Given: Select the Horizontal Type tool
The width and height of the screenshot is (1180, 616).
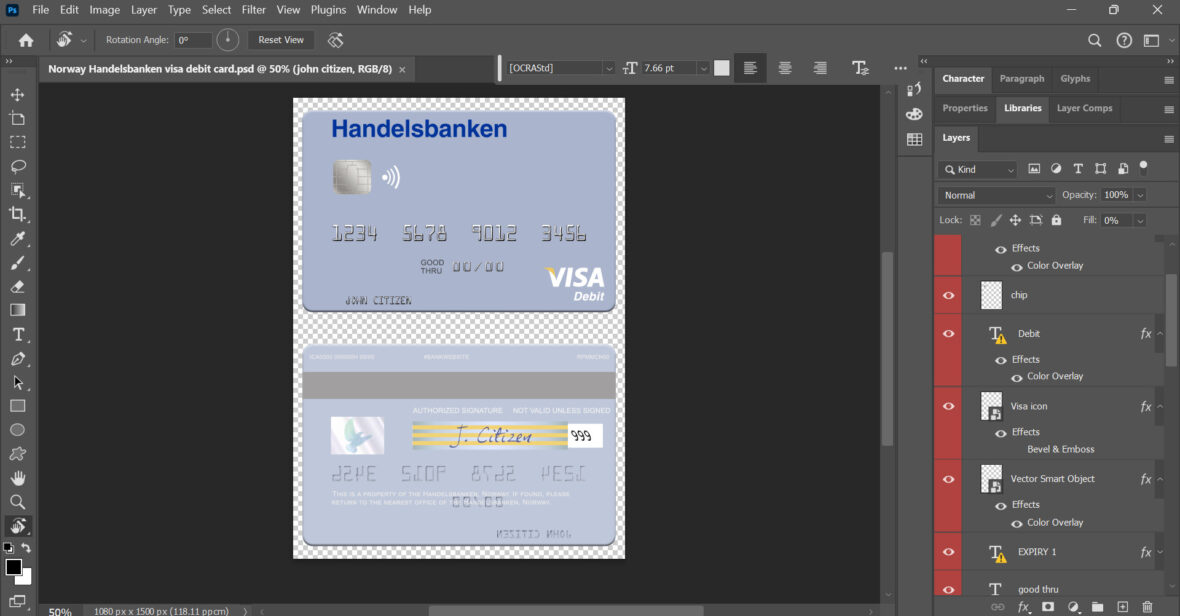Looking at the screenshot, I should 16,334.
